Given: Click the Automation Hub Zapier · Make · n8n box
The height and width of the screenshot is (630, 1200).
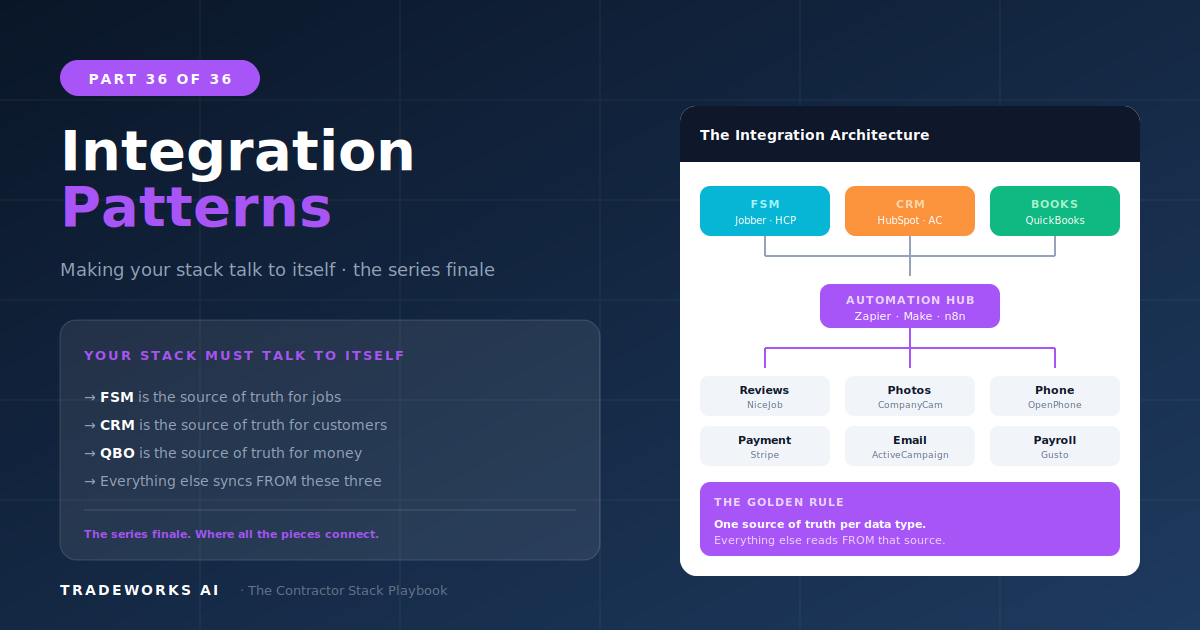Looking at the screenshot, I should 910,306.
